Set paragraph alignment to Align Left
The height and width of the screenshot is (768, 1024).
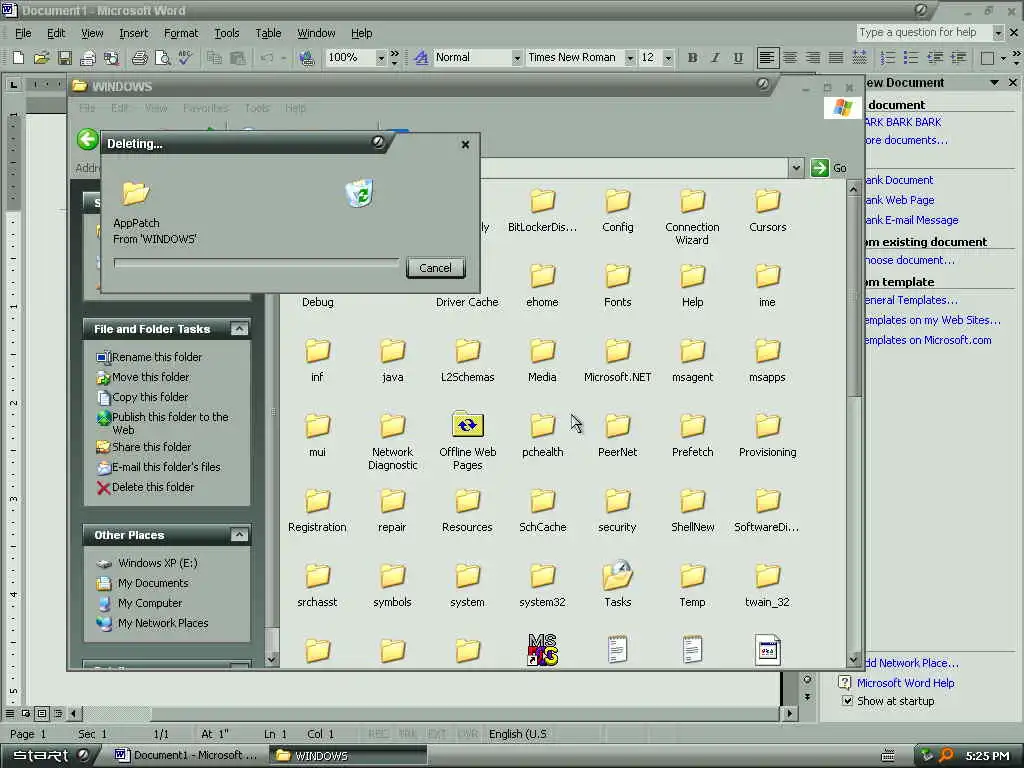click(767, 58)
